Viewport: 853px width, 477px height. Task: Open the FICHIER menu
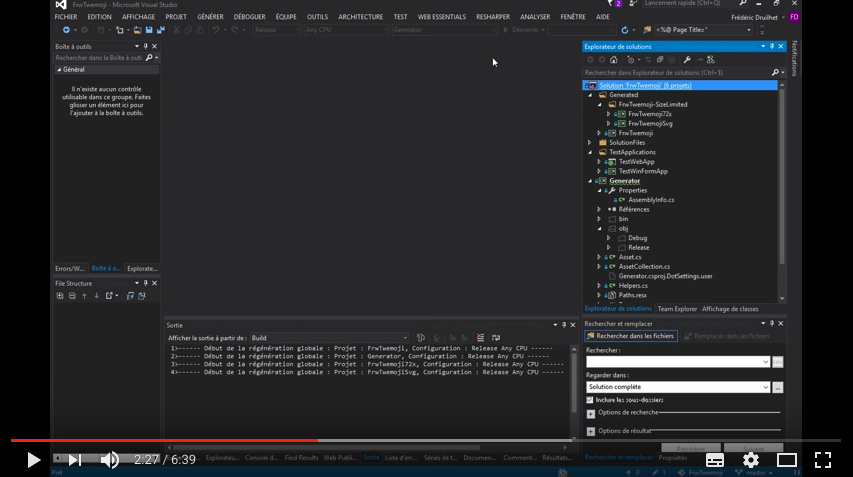click(66, 17)
